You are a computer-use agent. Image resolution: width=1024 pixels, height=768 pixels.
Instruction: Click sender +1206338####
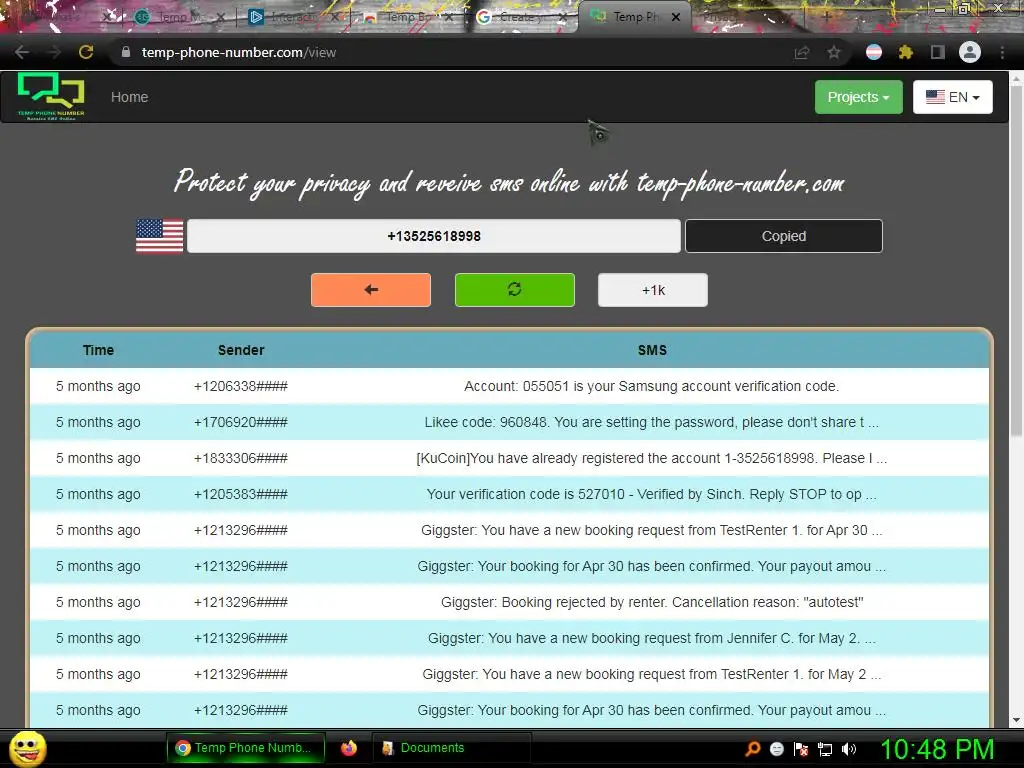241,386
